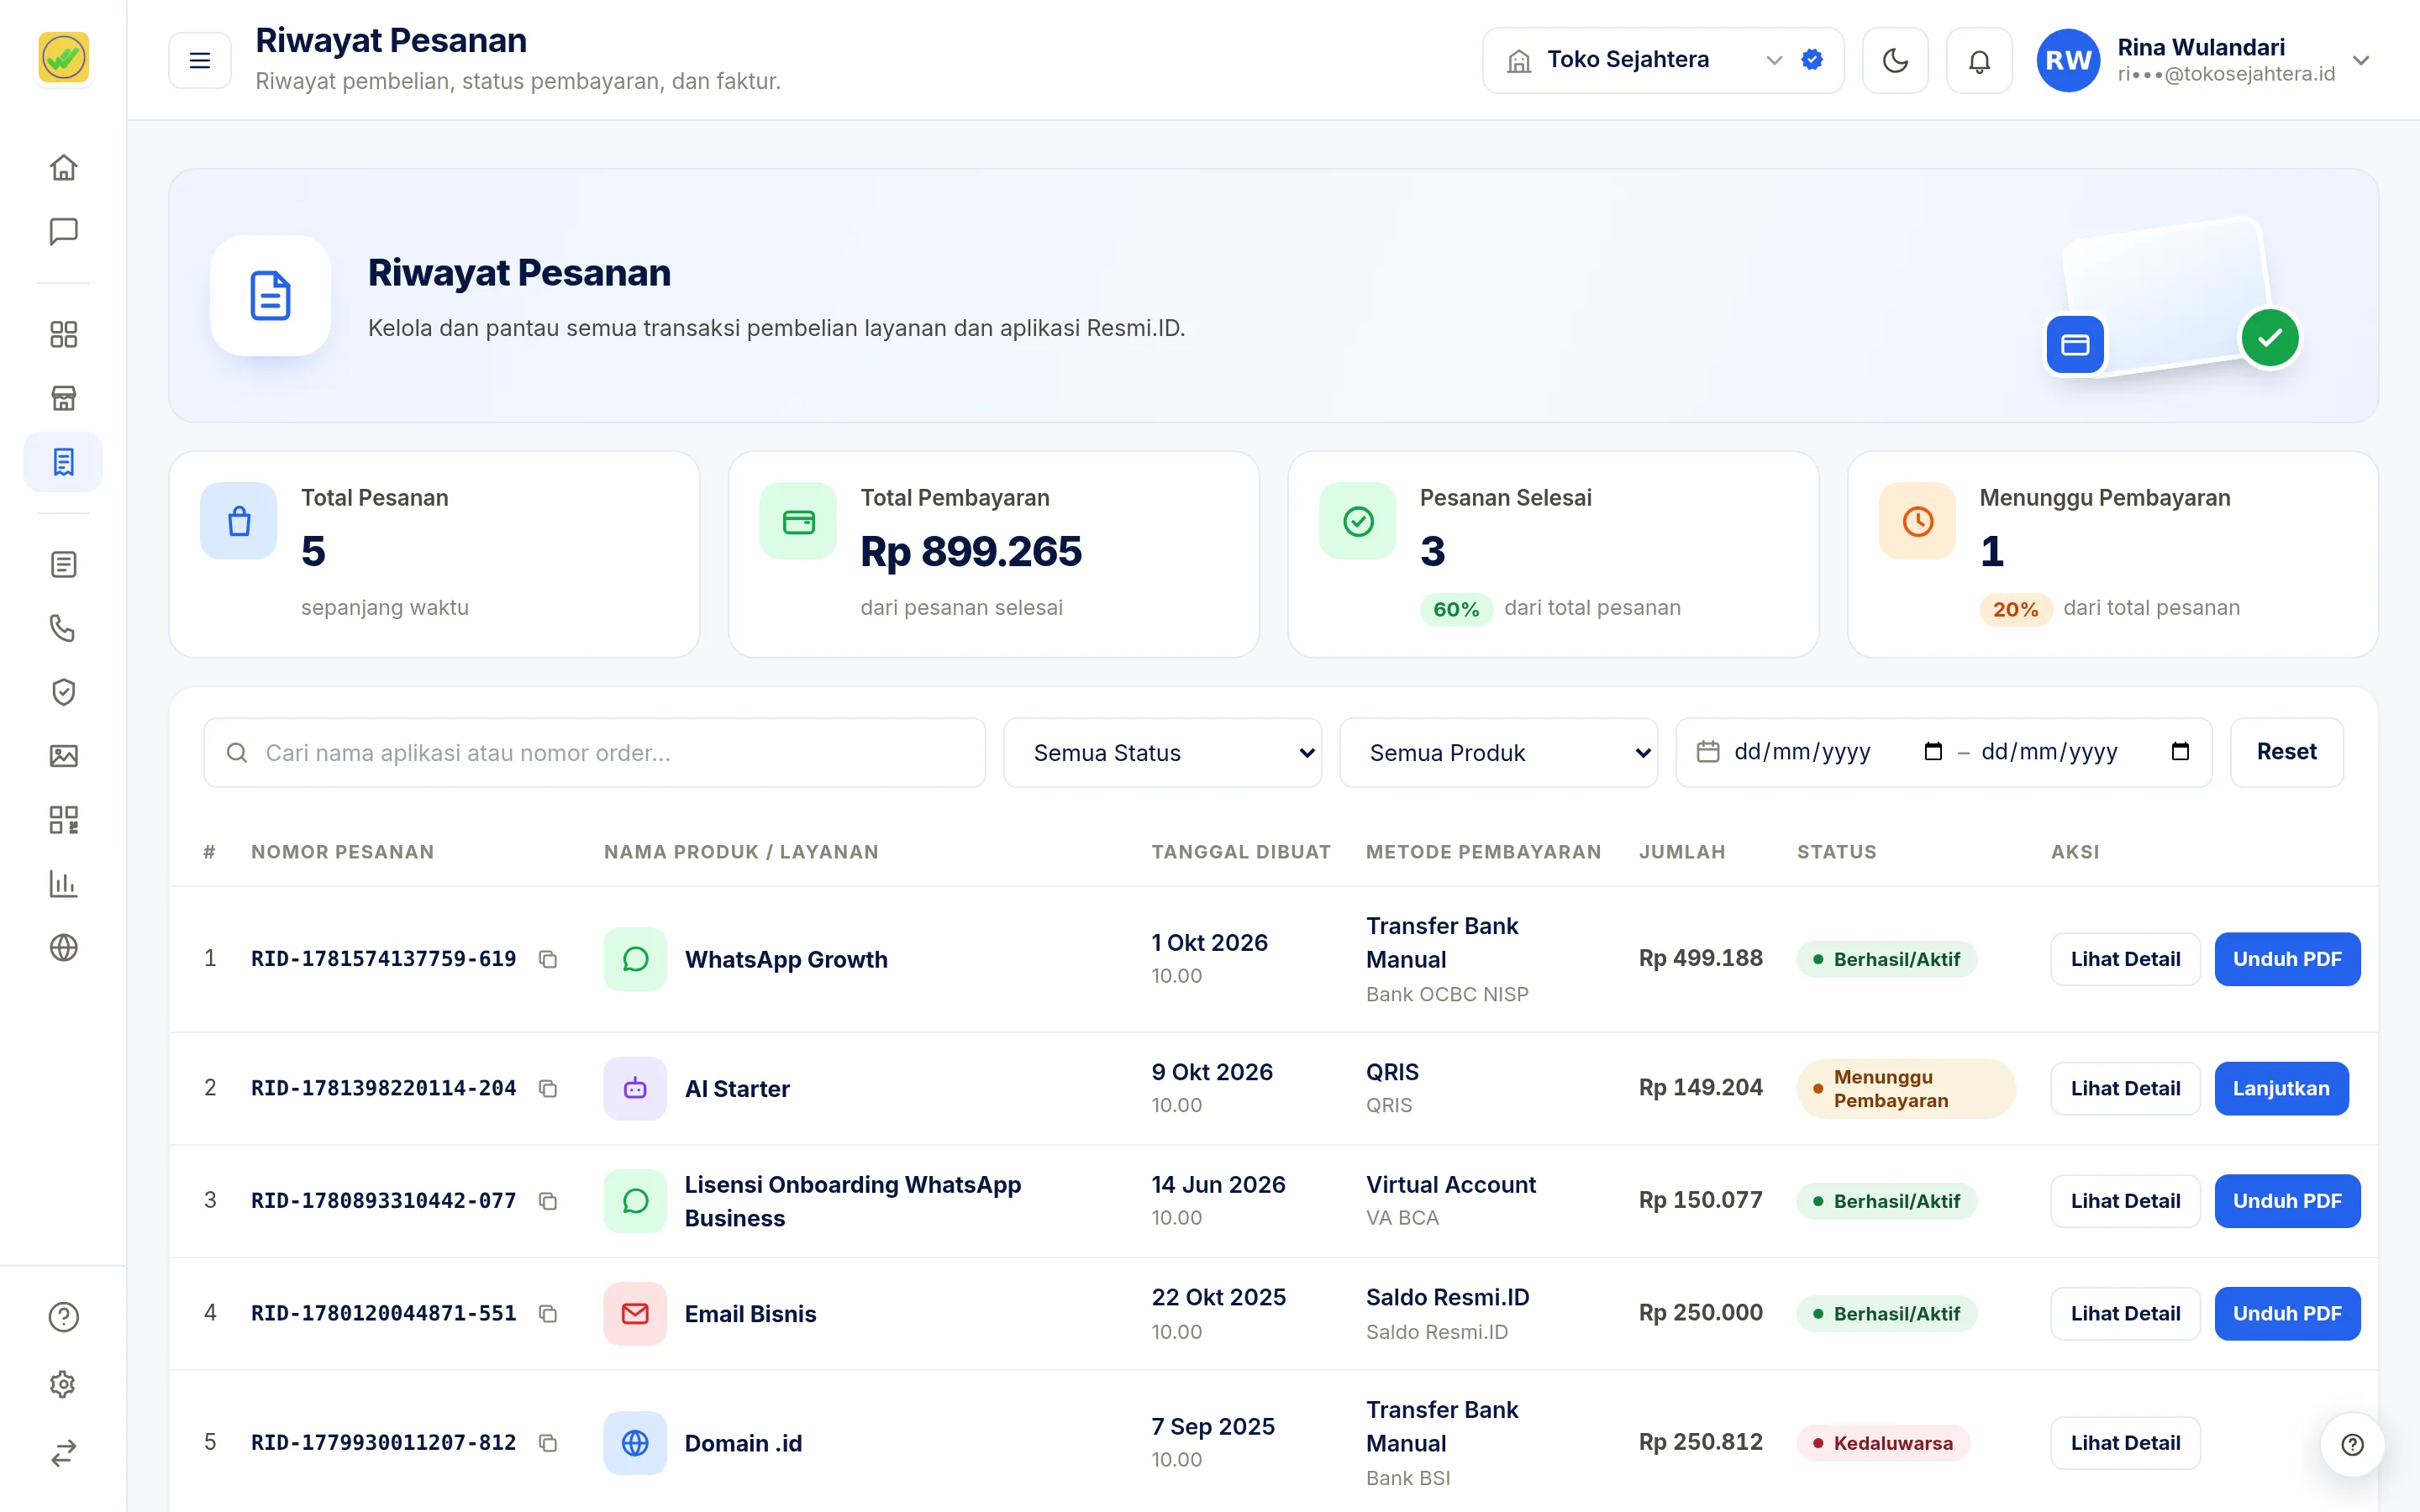Open the Semua Status dropdown
Viewport: 2420px width, 1512px height.
pyautogui.click(x=1162, y=753)
